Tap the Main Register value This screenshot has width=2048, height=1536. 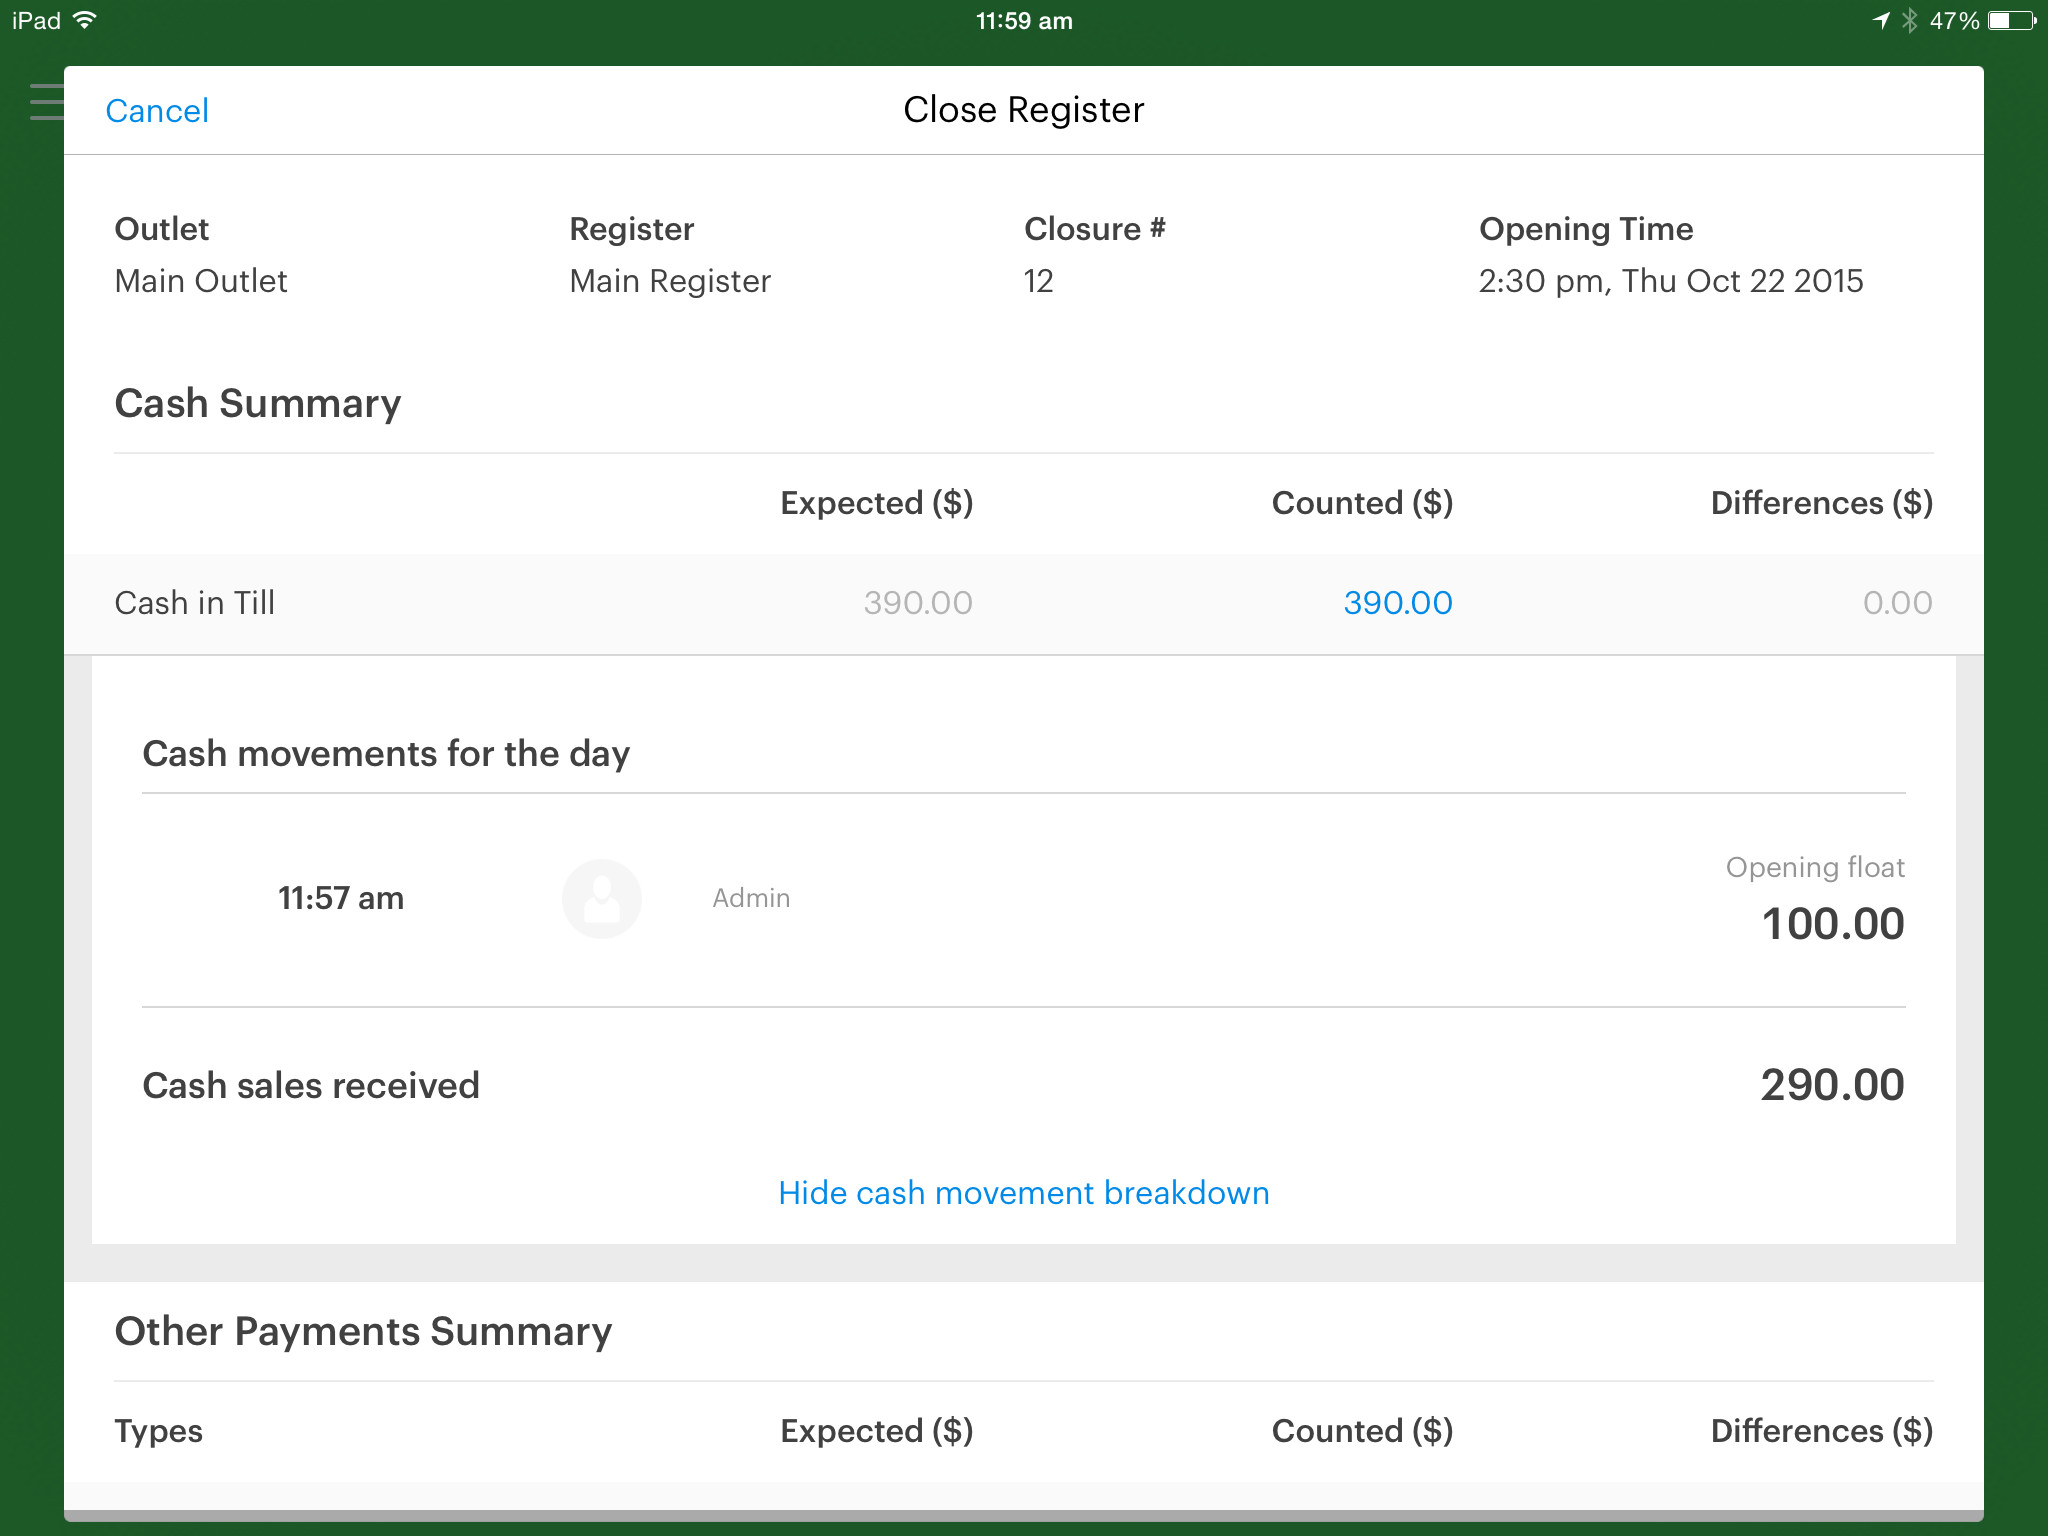[x=670, y=281]
